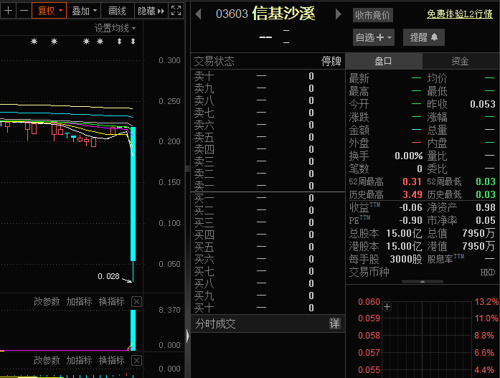
Task: Click 总股本 value 15.00亿
Action: [404, 233]
